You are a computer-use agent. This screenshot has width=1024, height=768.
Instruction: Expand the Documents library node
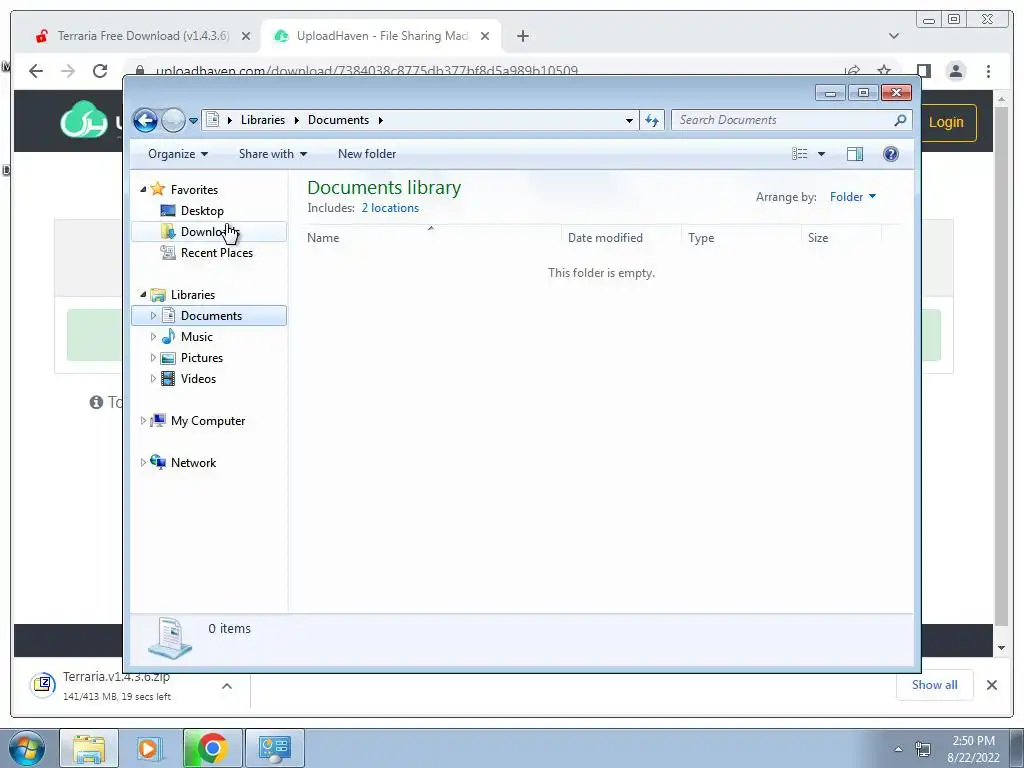(x=153, y=316)
